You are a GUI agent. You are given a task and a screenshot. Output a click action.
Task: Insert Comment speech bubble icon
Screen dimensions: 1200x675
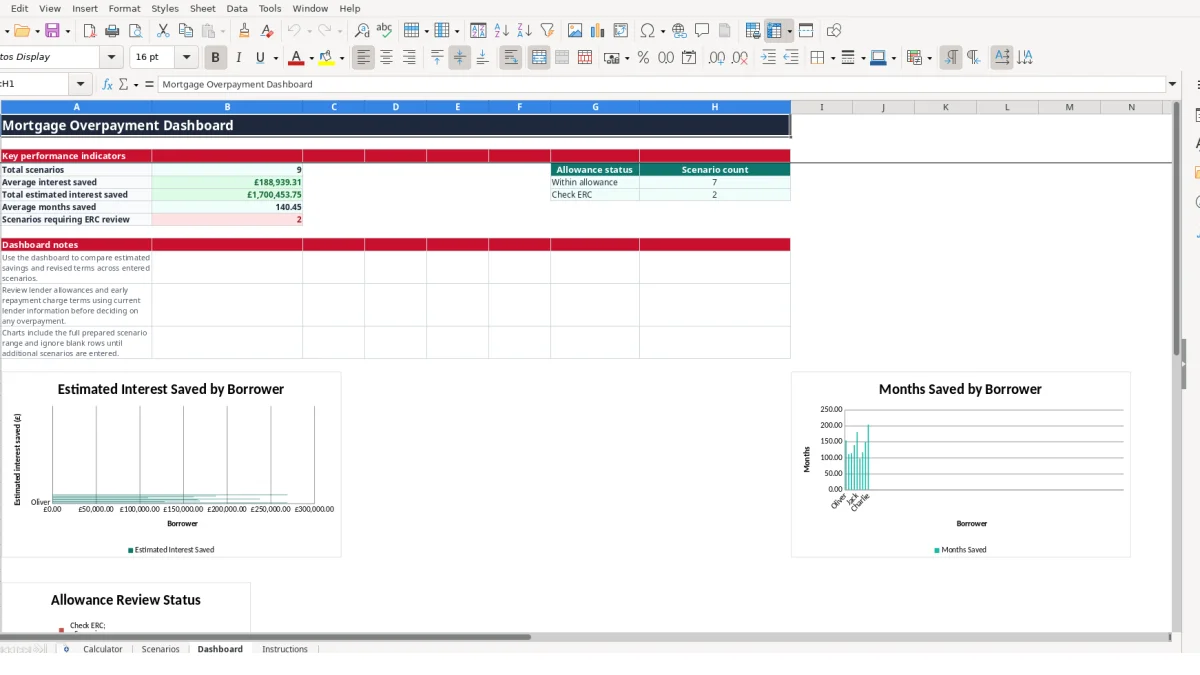[x=702, y=31]
